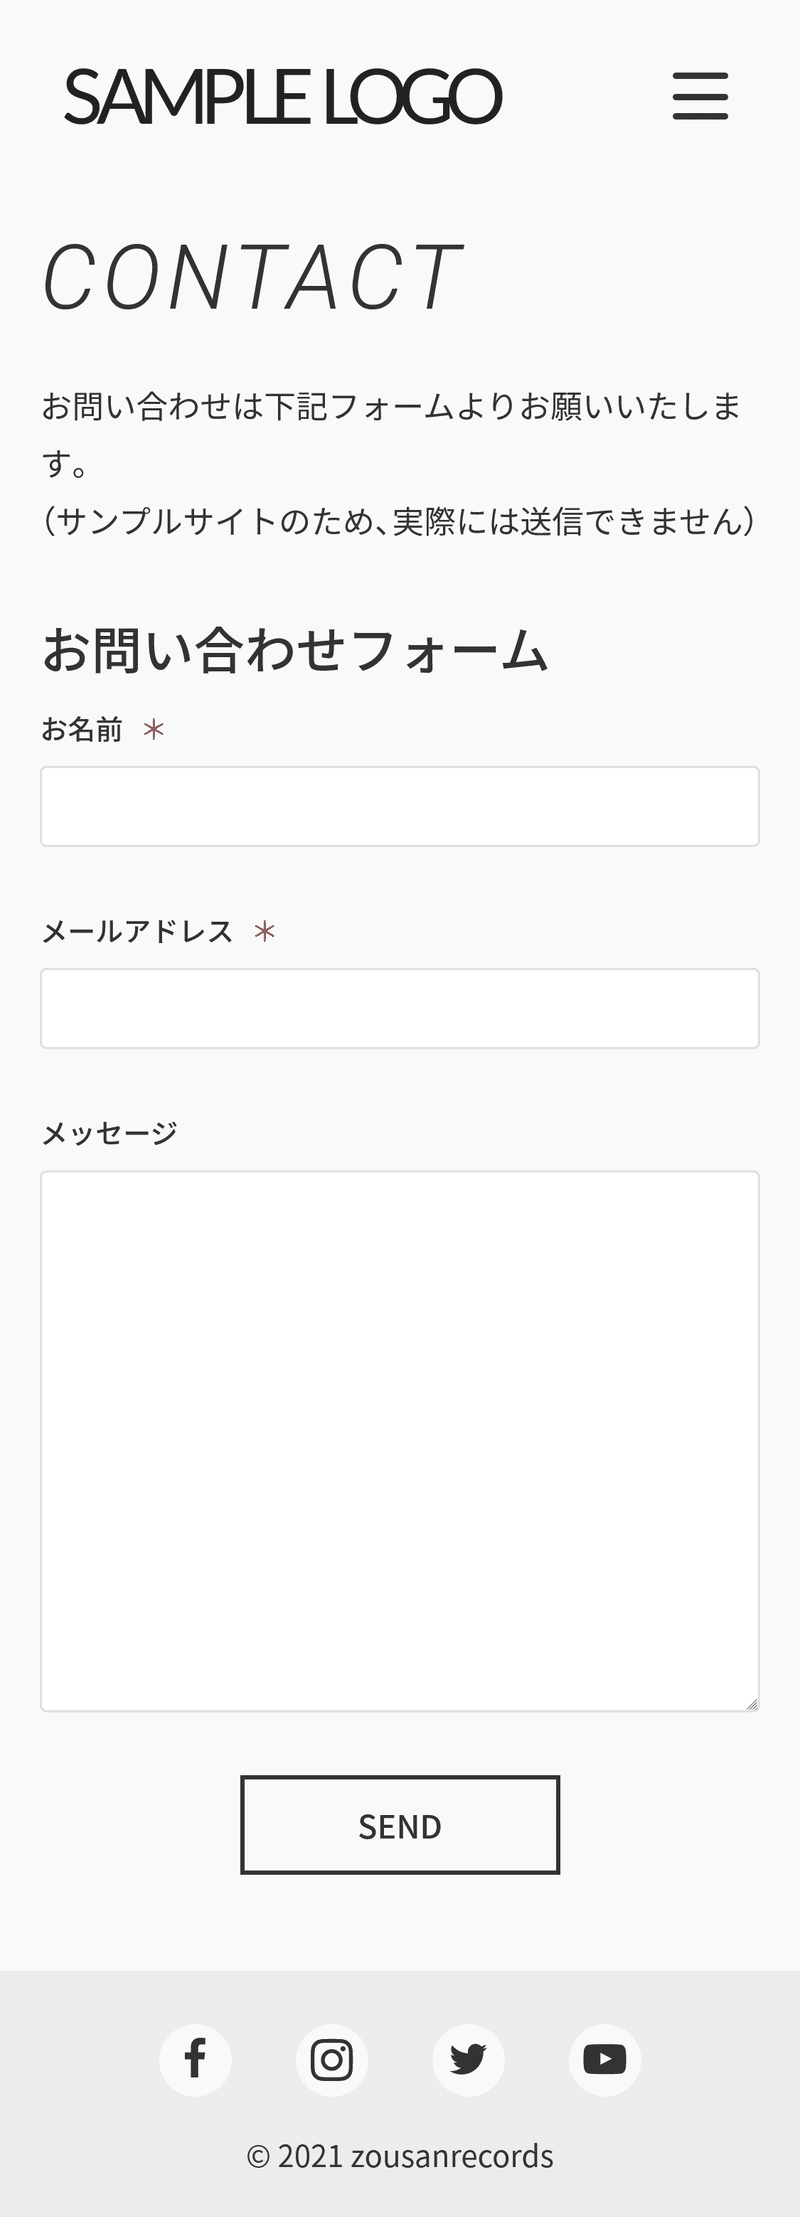Focus the メールアドレス input field

[400, 1008]
